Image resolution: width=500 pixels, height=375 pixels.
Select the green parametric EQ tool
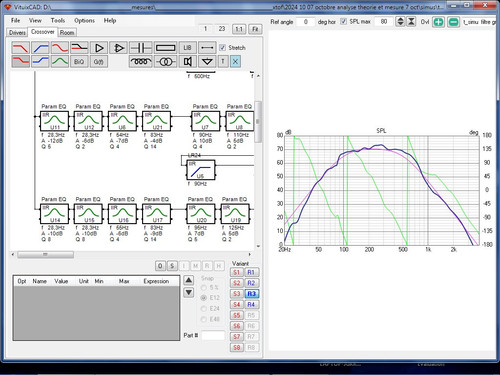(x=60, y=61)
